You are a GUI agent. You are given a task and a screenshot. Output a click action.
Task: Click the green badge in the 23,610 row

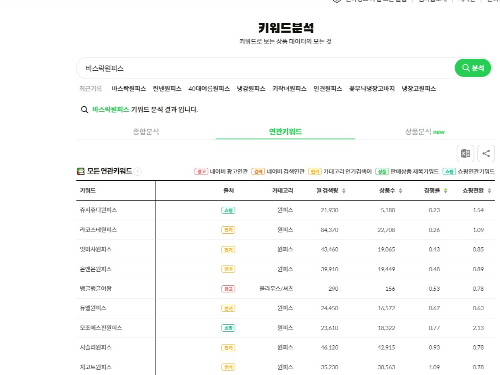[x=228, y=328]
